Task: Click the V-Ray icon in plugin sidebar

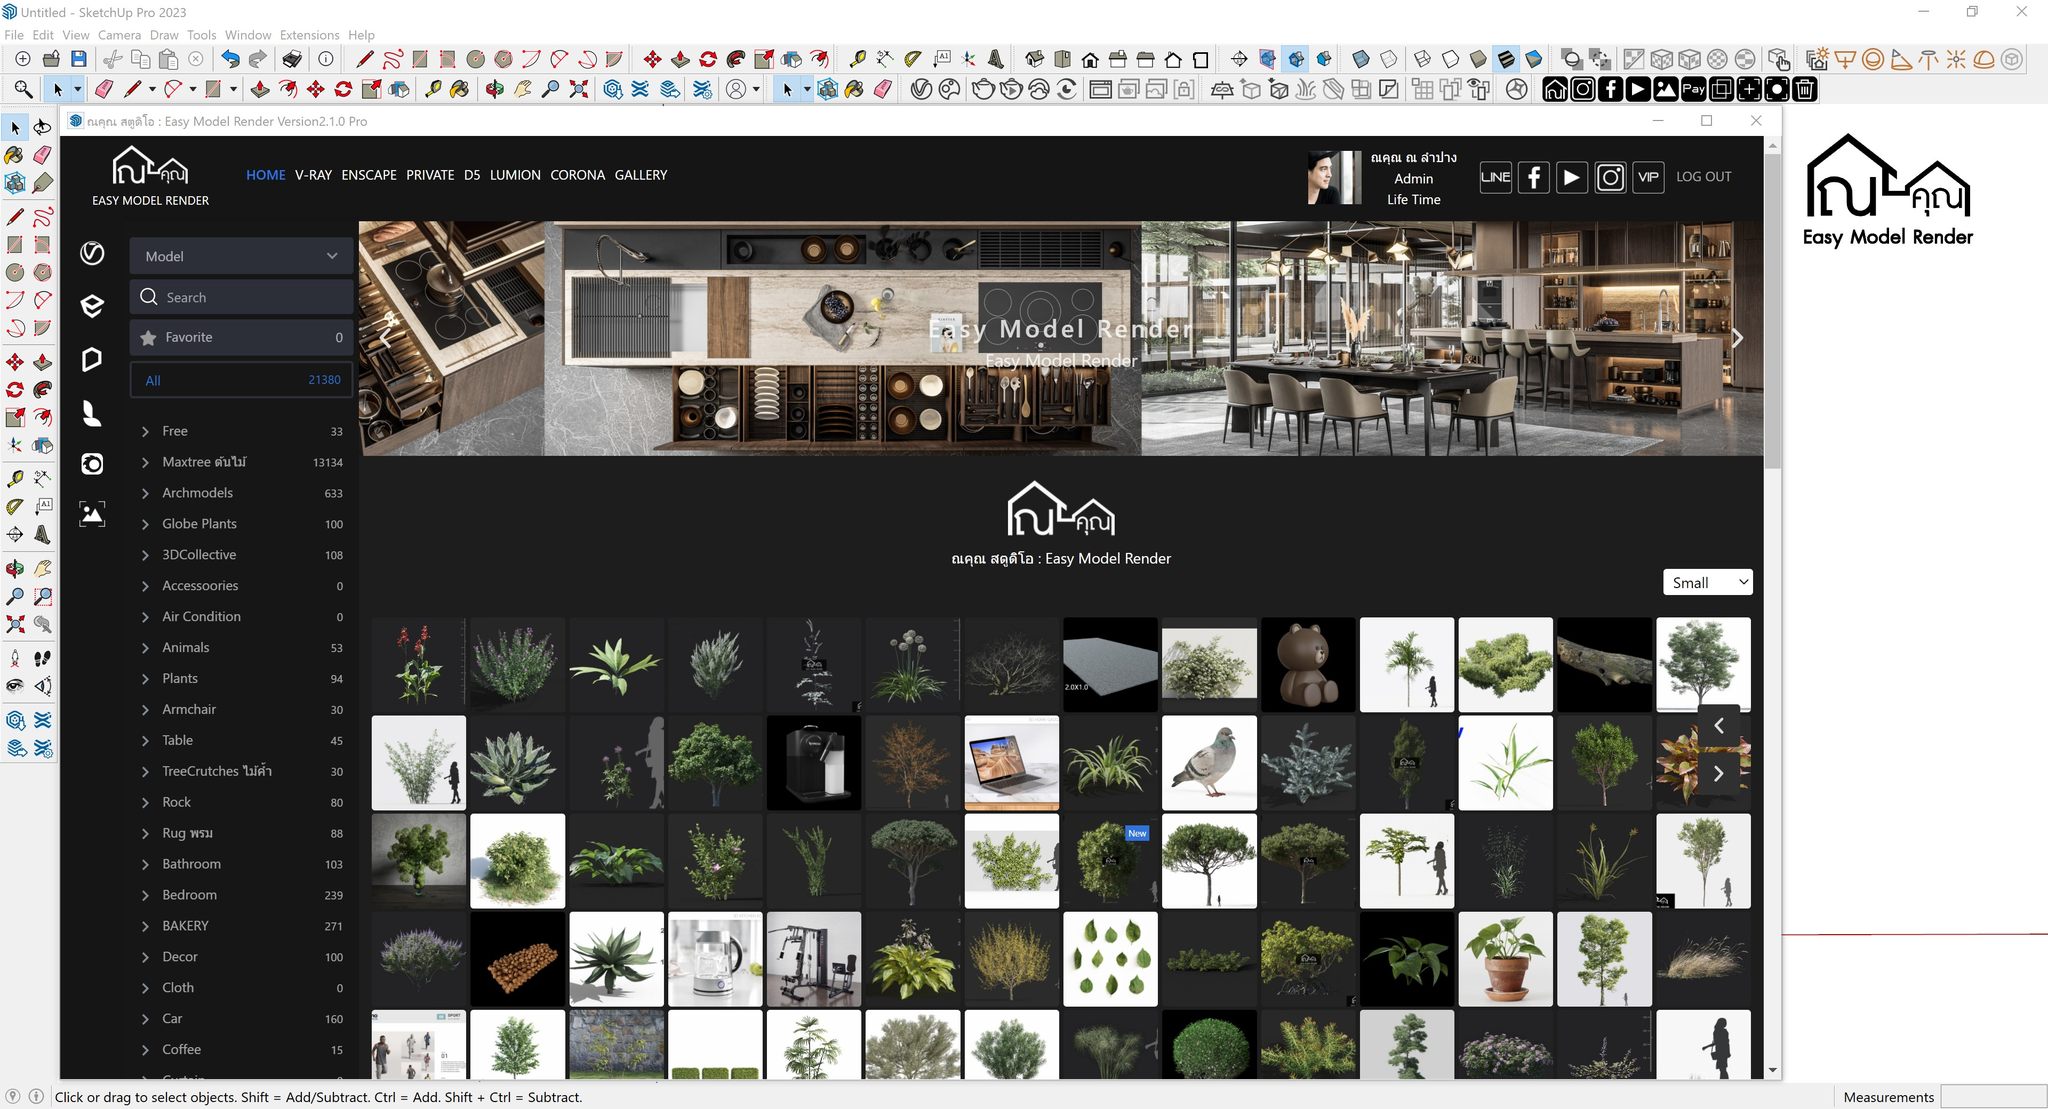Action: pyautogui.click(x=92, y=253)
